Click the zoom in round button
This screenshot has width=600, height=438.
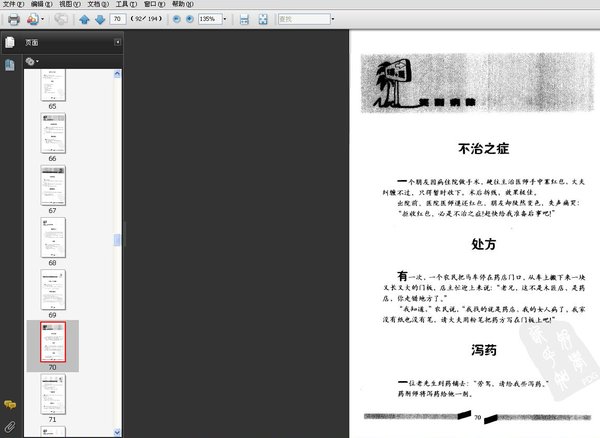(189, 19)
